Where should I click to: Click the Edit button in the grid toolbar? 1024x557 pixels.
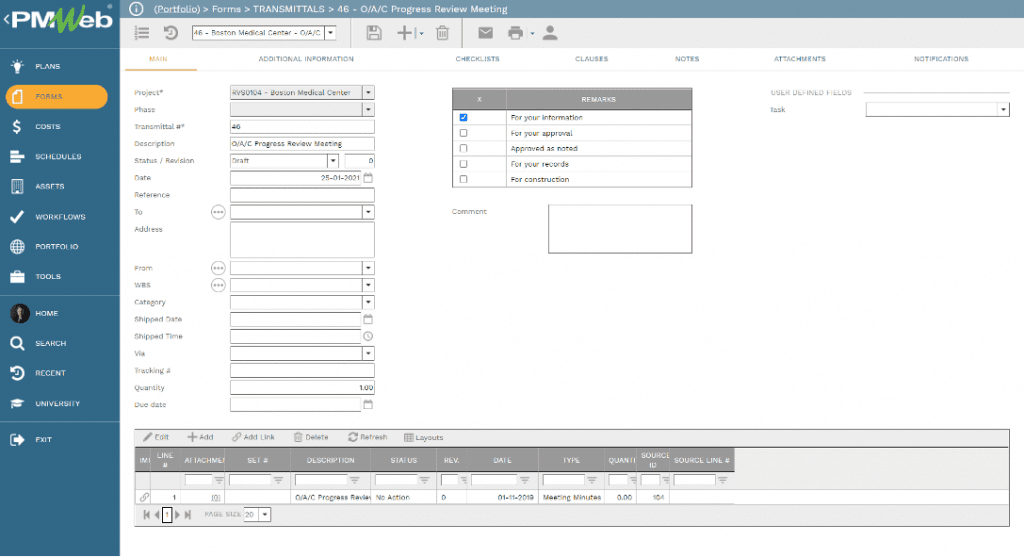click(x=156, y=438)
